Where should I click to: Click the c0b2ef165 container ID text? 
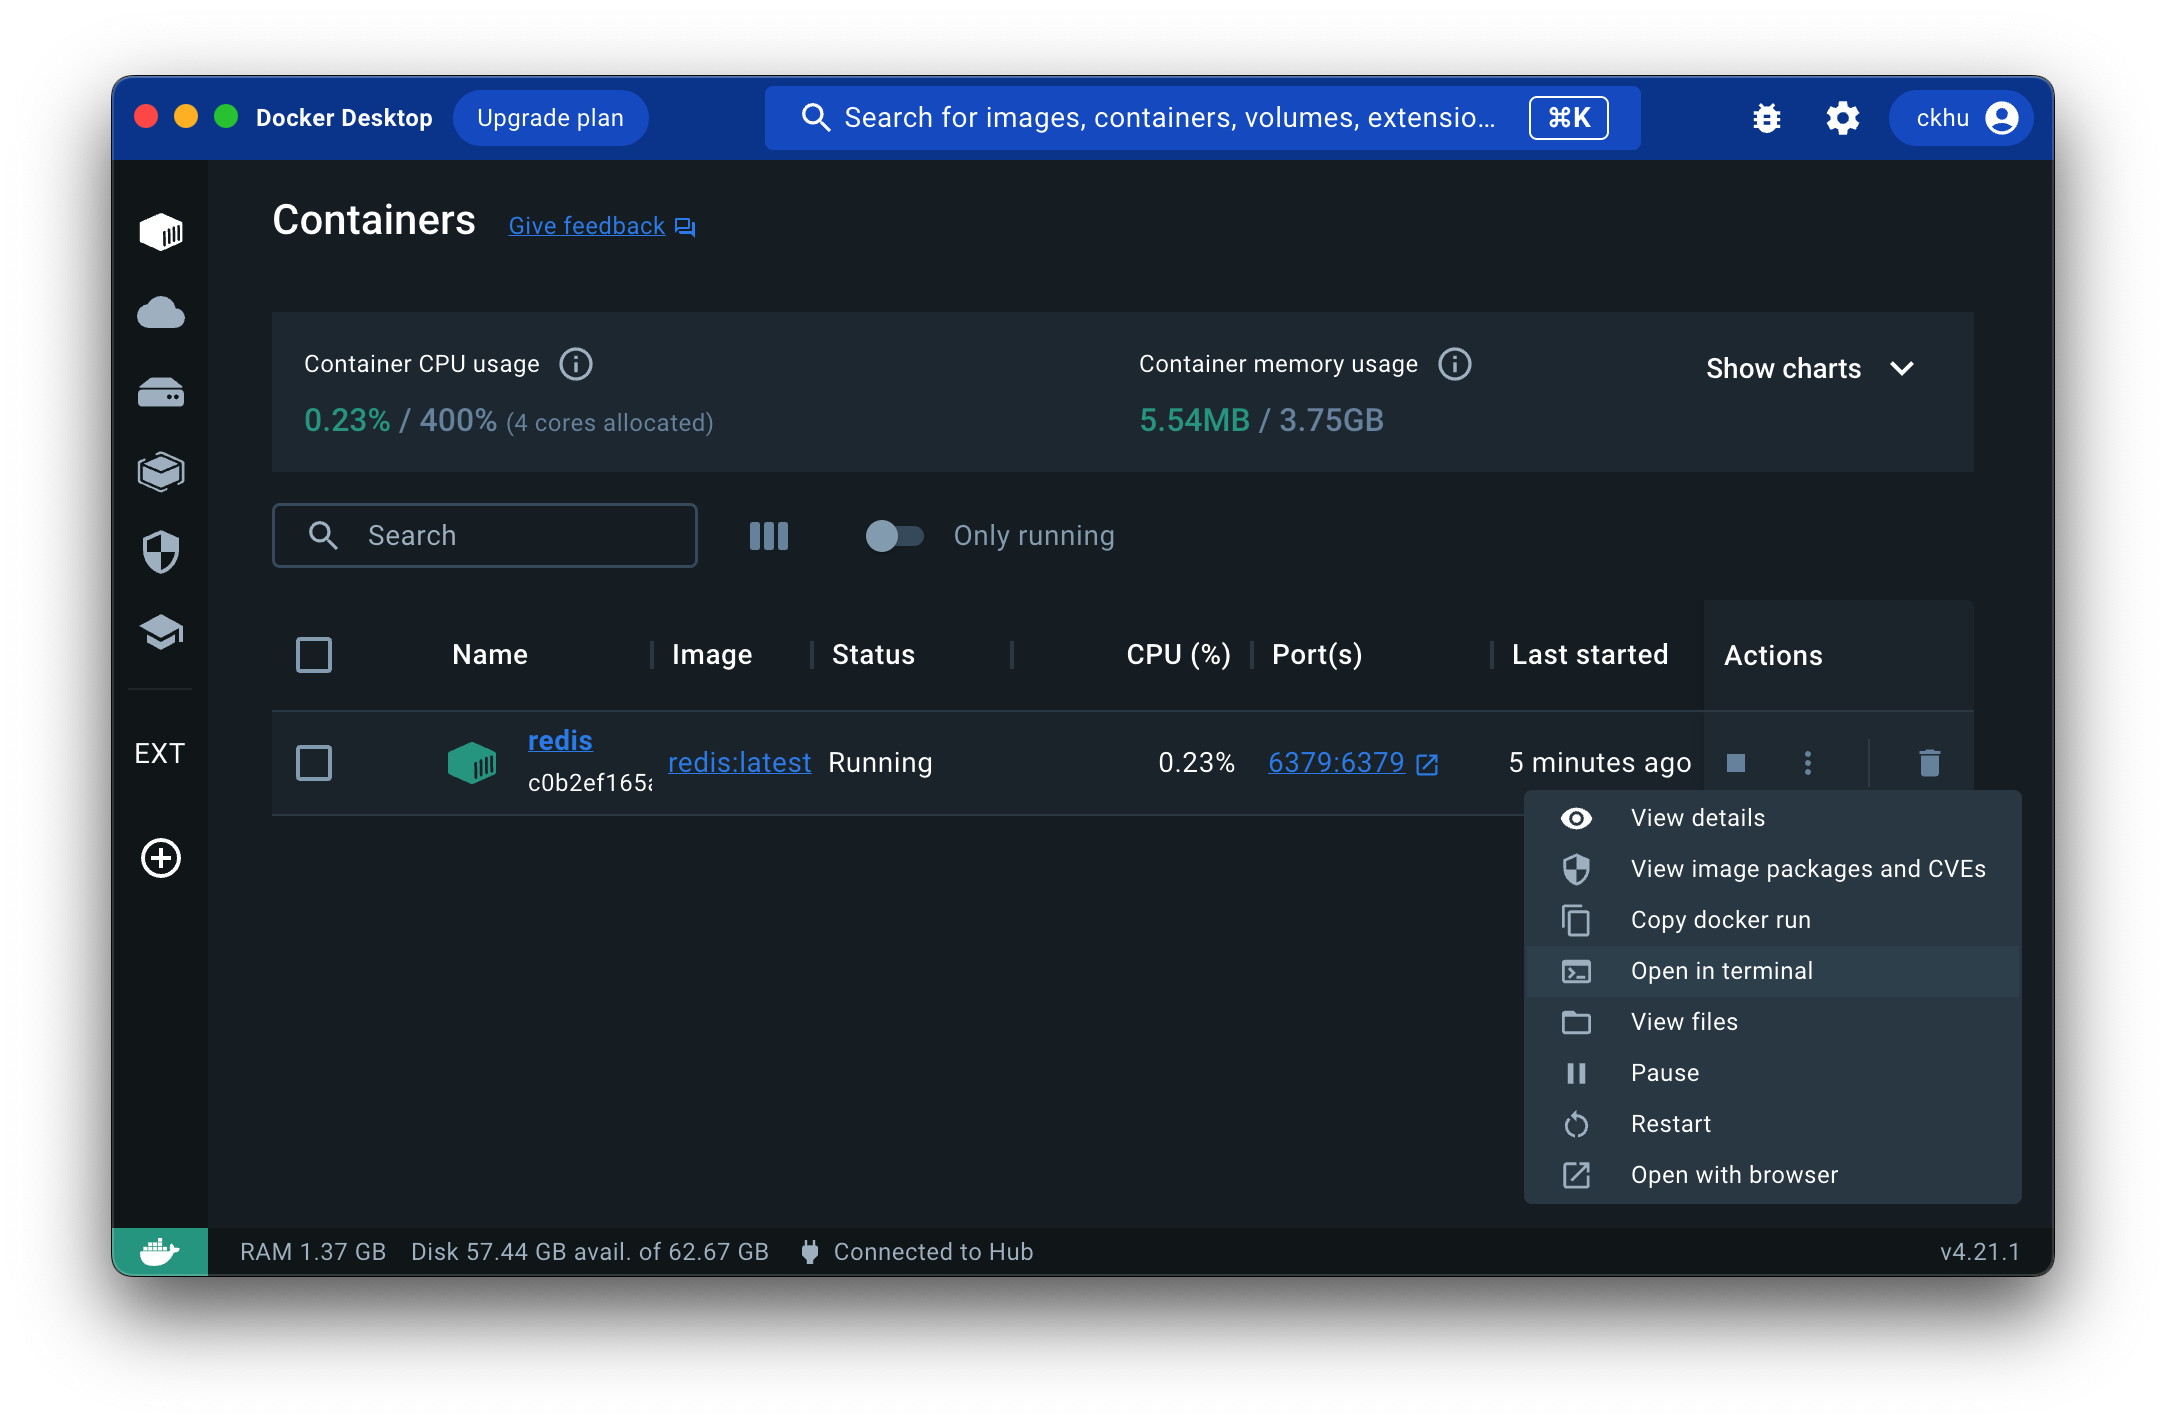[x=590, y=783]
